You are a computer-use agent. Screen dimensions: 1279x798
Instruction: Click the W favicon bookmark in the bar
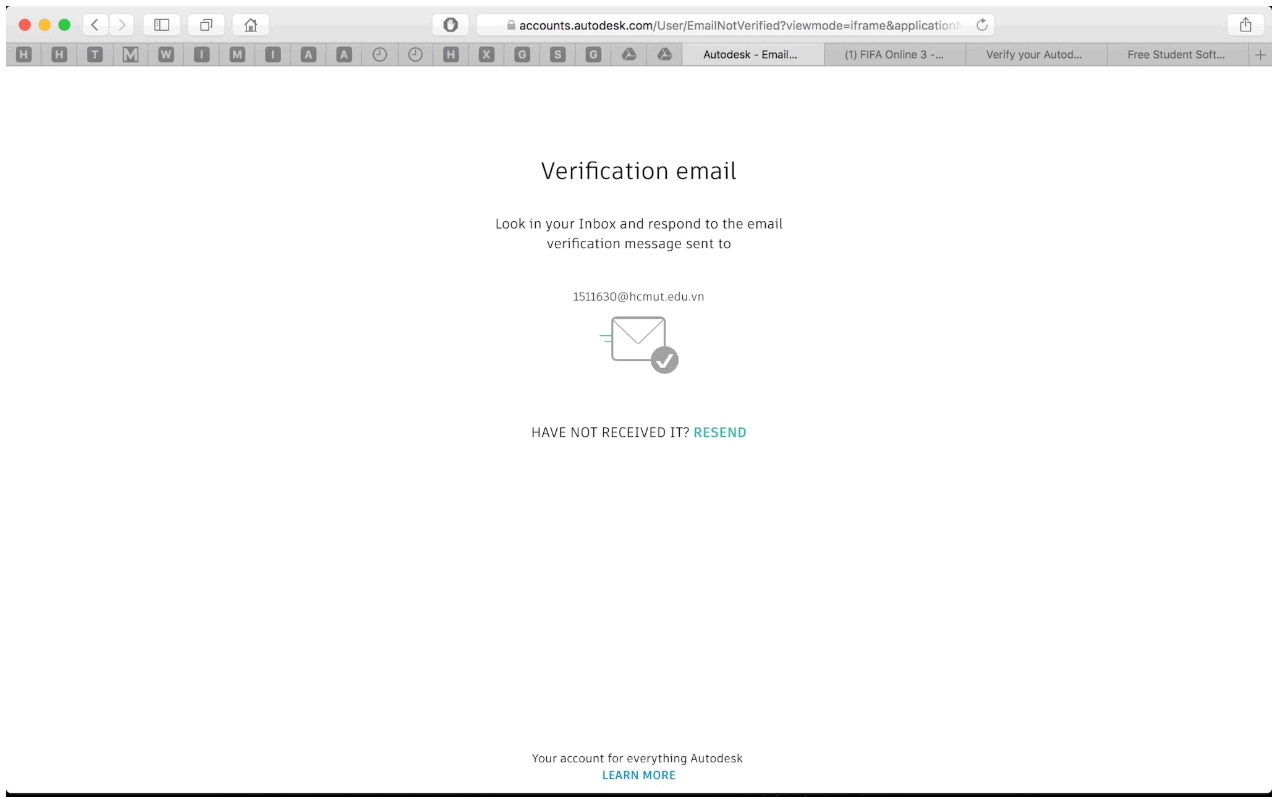point(165,55)
